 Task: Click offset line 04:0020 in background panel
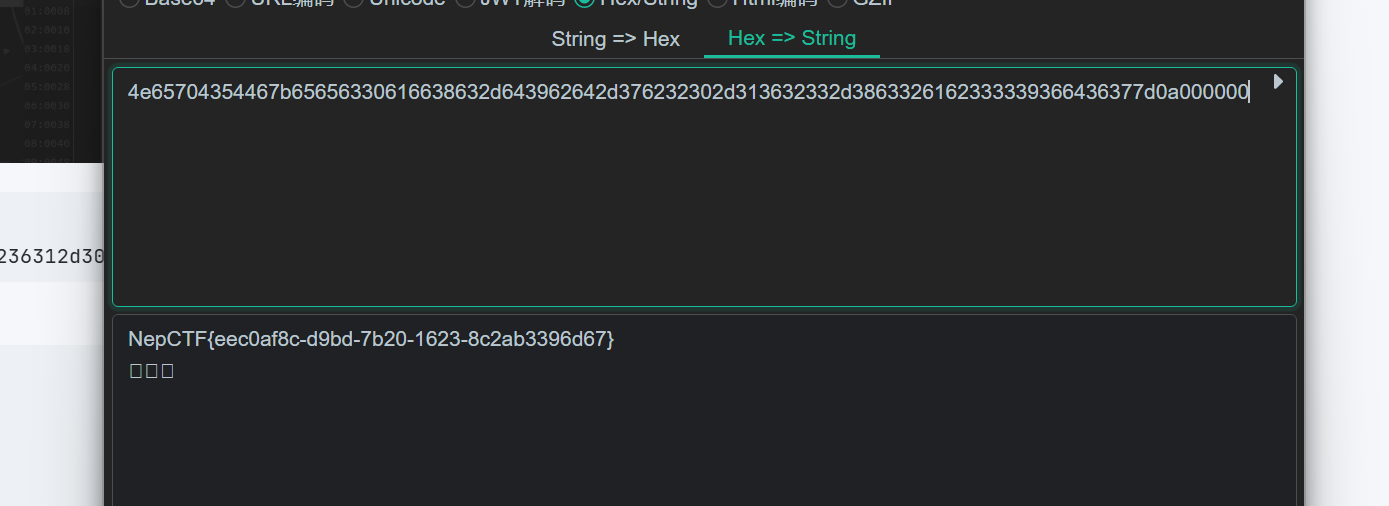[x=46, y=68]
